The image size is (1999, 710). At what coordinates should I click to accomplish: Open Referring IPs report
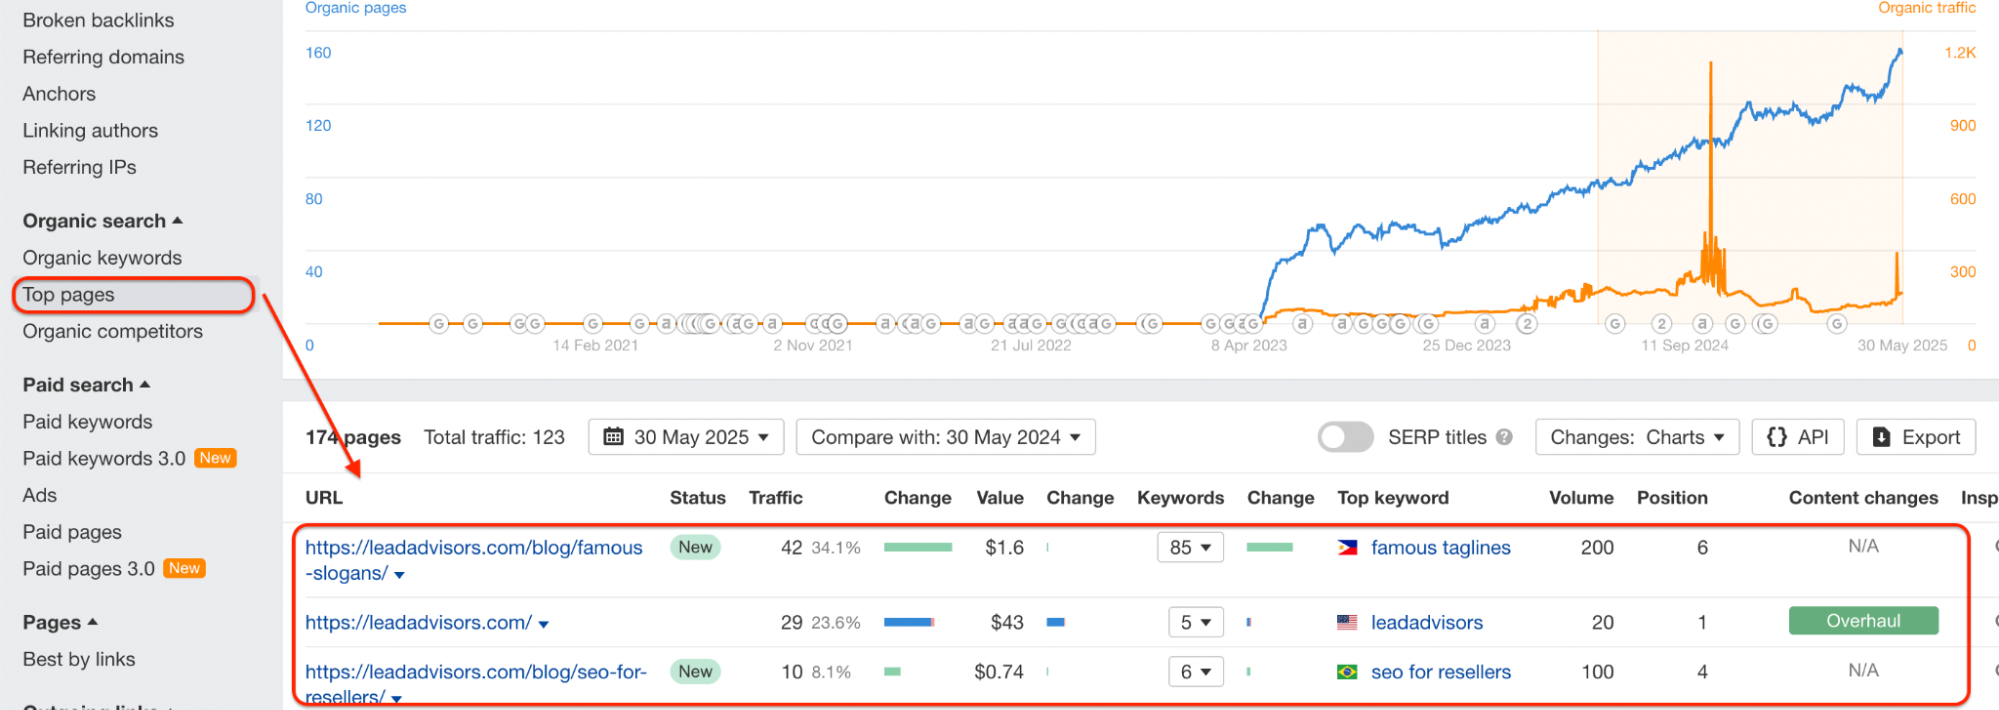click(x=79, y=167)
